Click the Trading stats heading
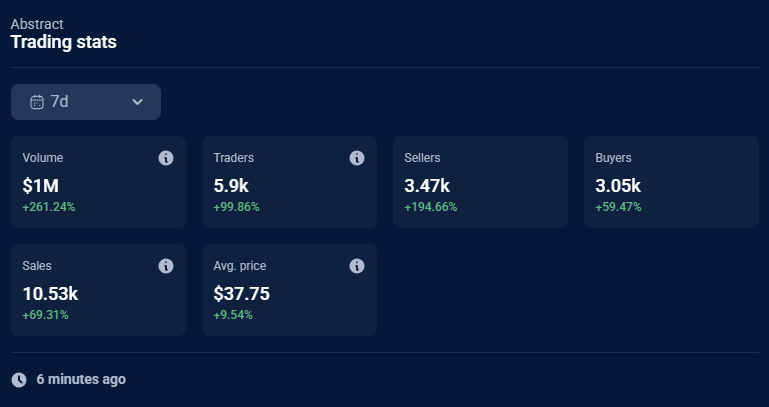769x407 pixels. (x=63, y=42)
